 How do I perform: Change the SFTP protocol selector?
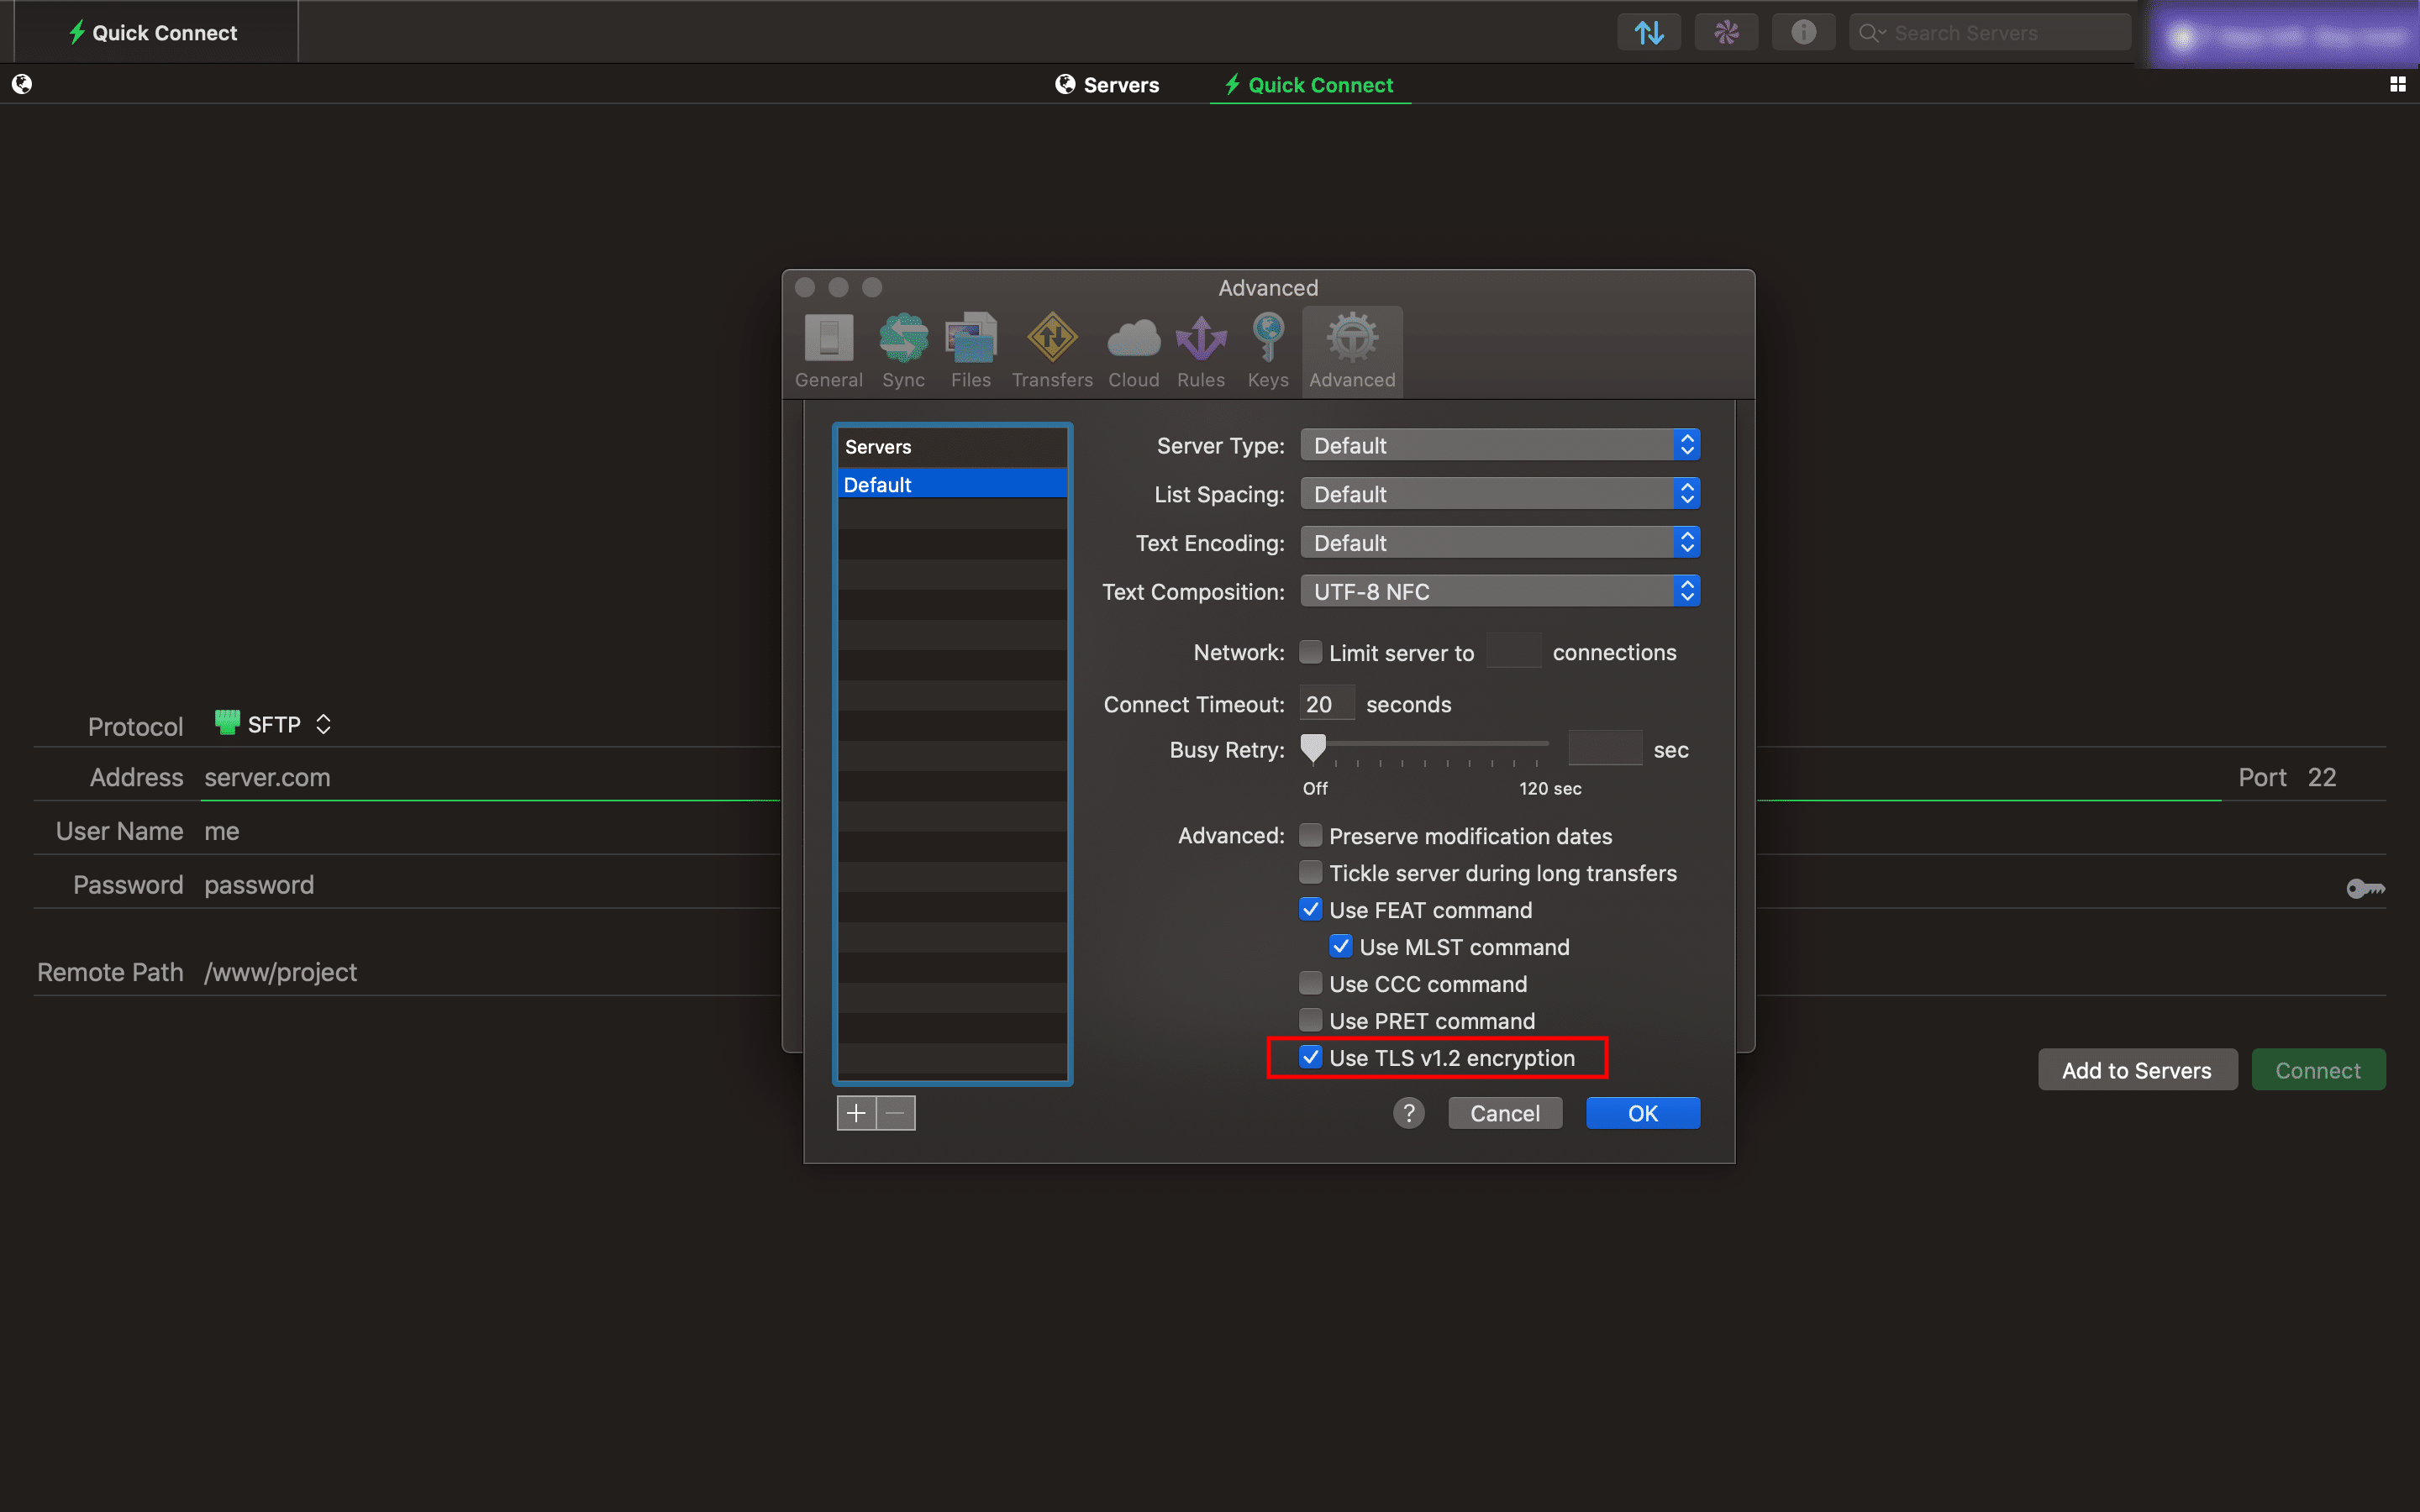pos(273,724)
